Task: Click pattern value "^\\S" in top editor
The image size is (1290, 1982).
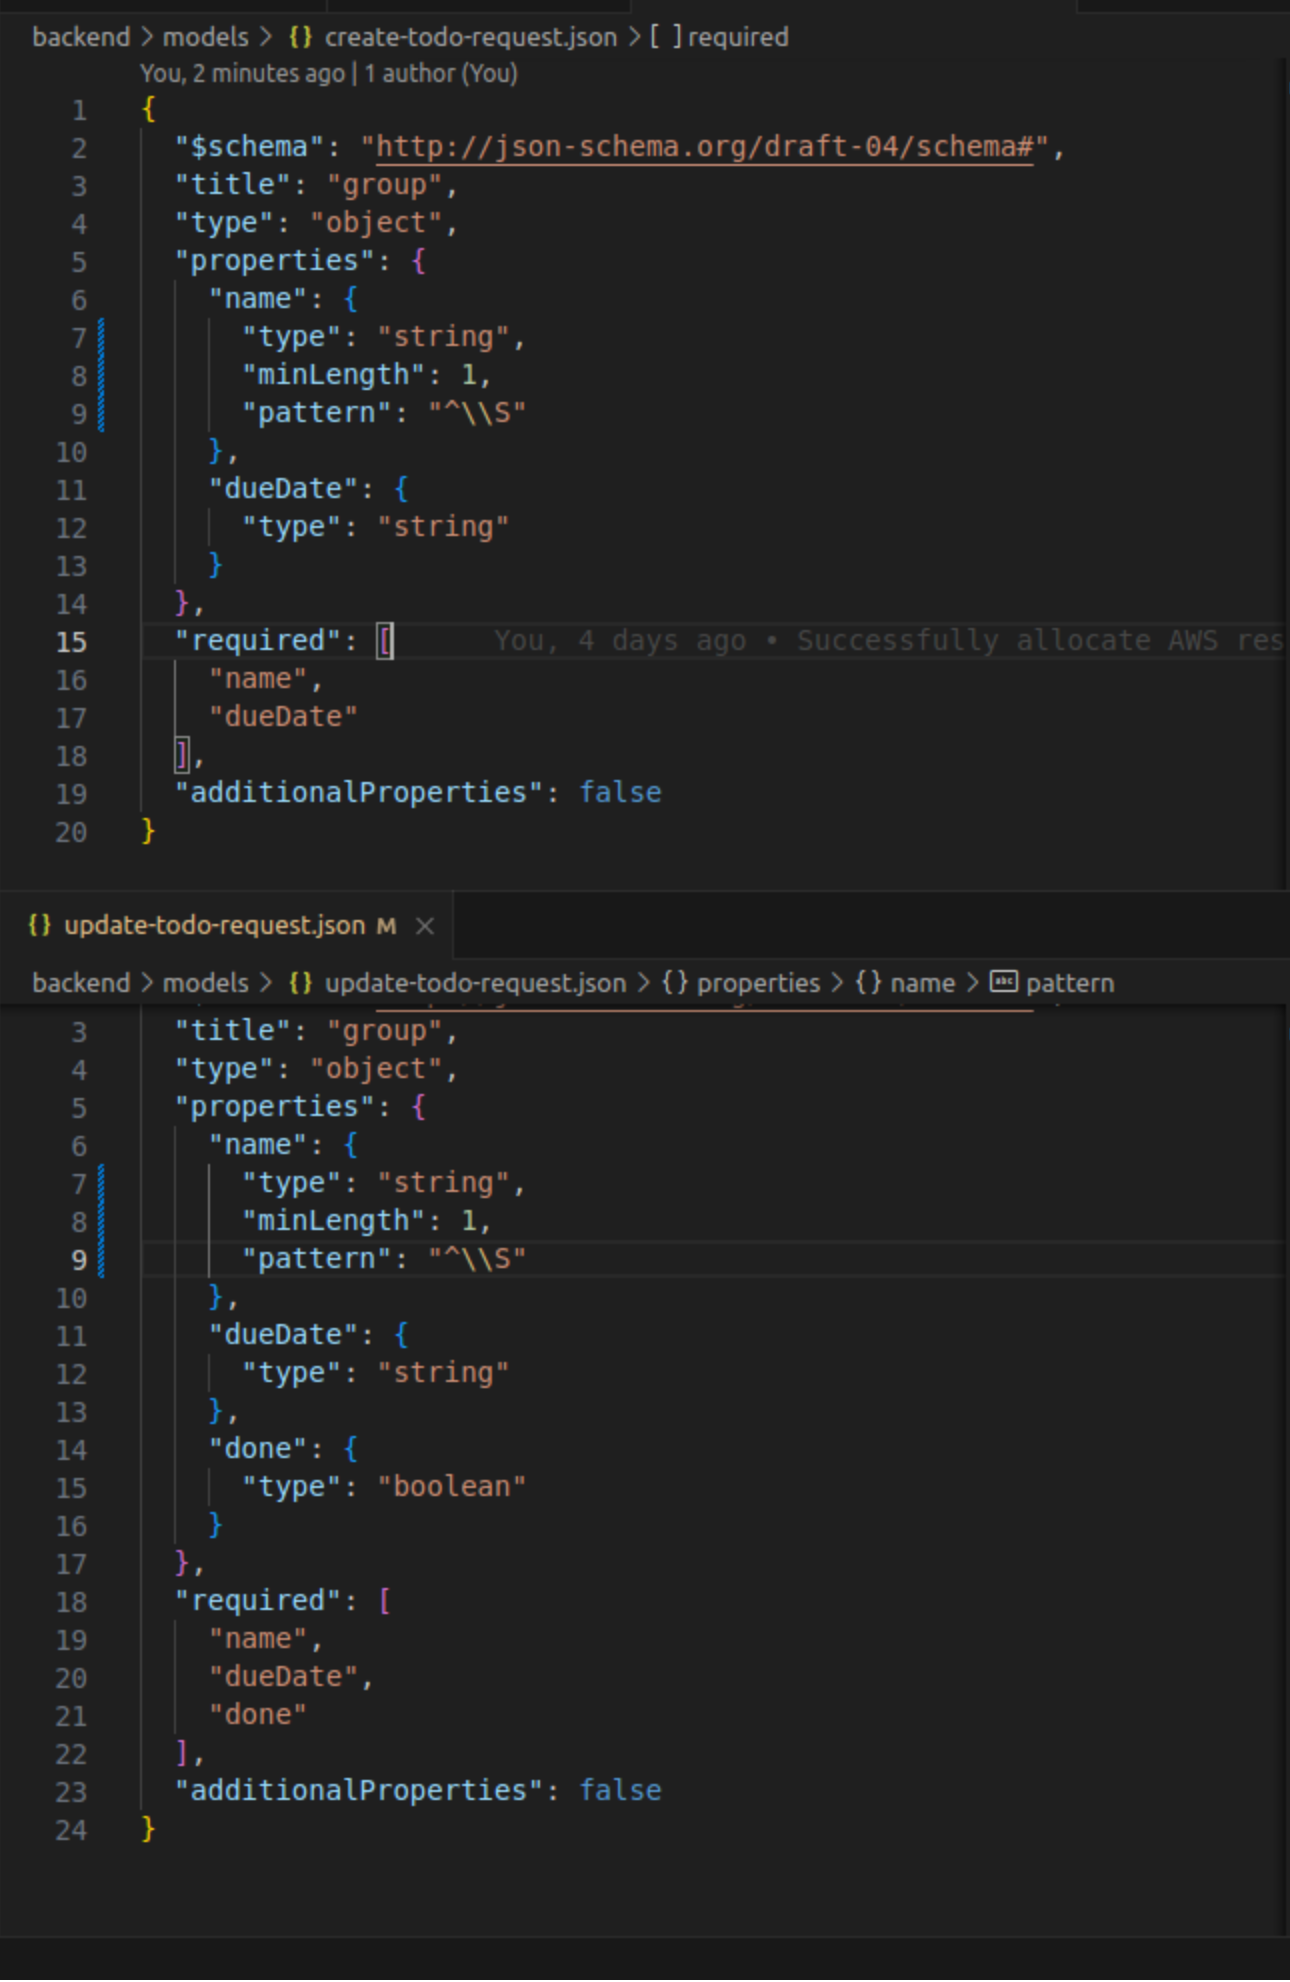Action: [477, 413]
